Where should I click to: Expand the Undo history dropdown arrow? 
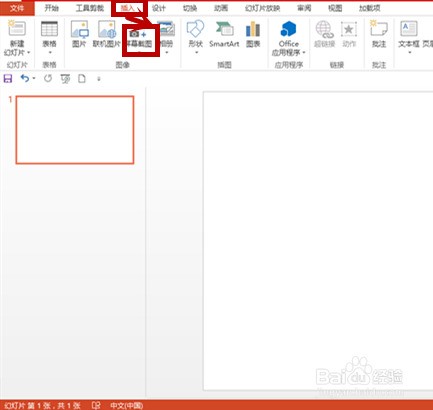coord(34,79)
